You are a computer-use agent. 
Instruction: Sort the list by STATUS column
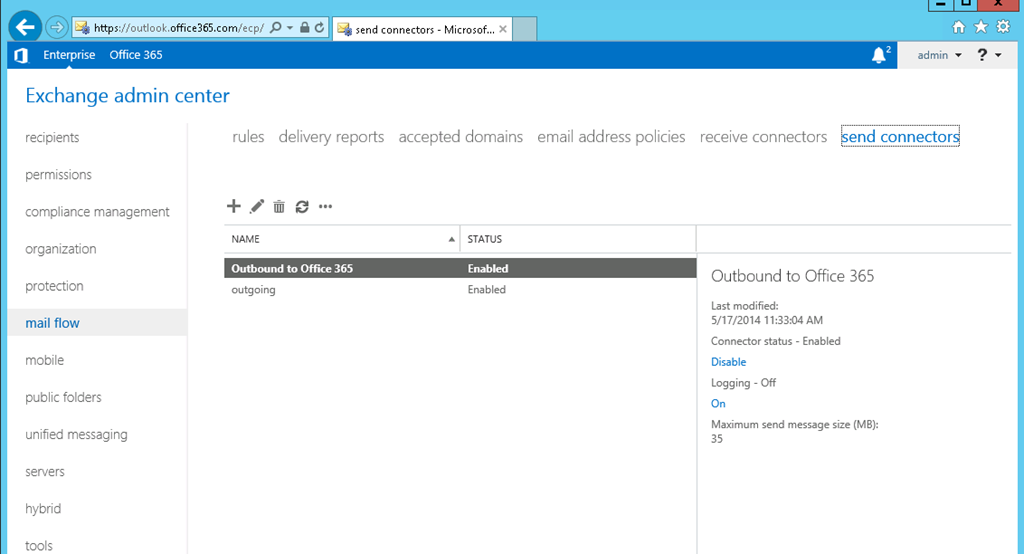click(578, 239)
